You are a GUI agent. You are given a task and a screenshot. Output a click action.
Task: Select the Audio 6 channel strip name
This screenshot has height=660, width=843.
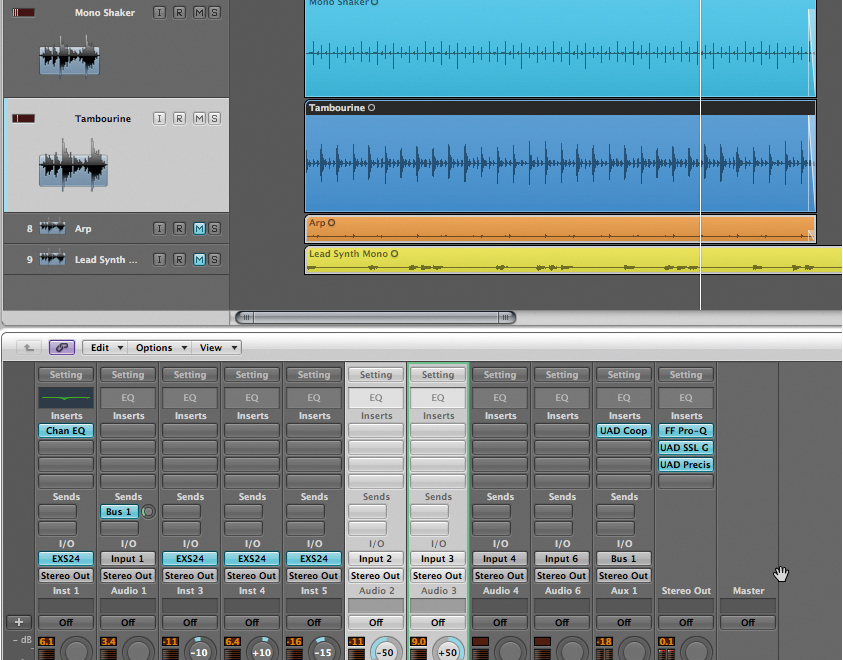coord(562,590)
